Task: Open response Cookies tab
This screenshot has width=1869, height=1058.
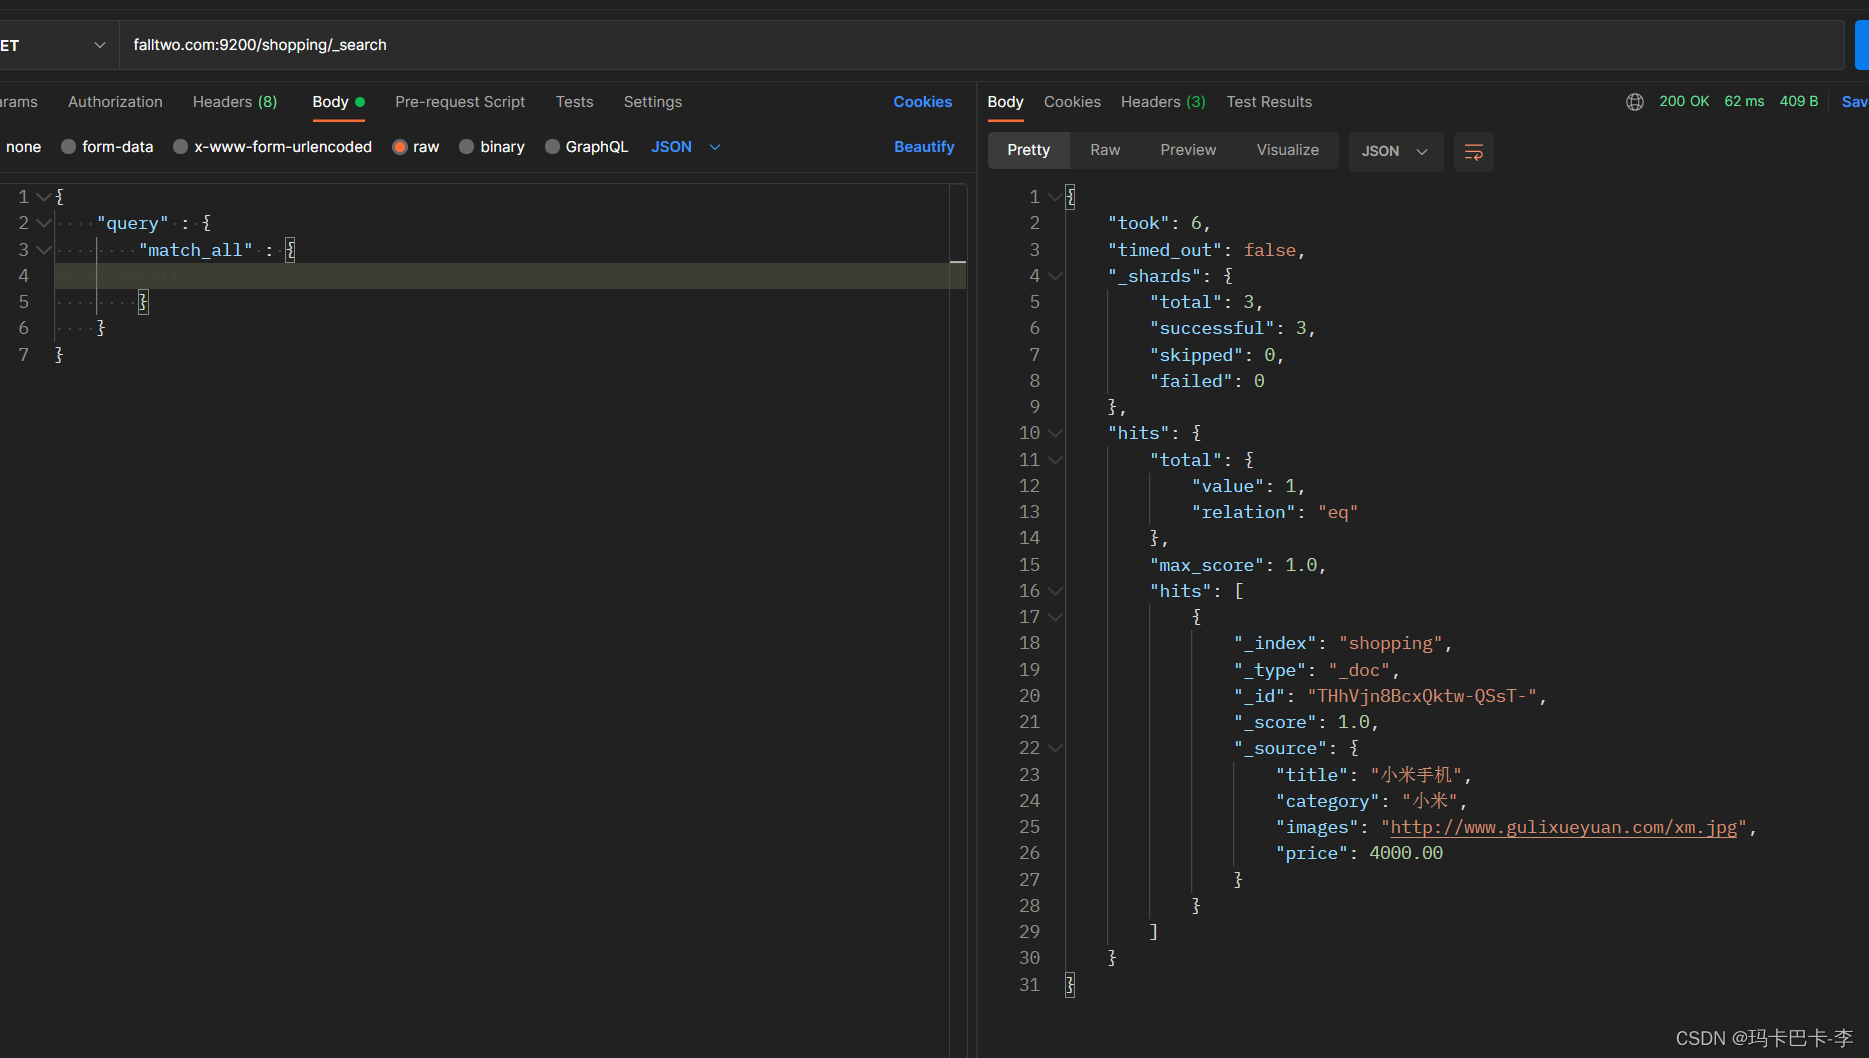Action: 1072,102
